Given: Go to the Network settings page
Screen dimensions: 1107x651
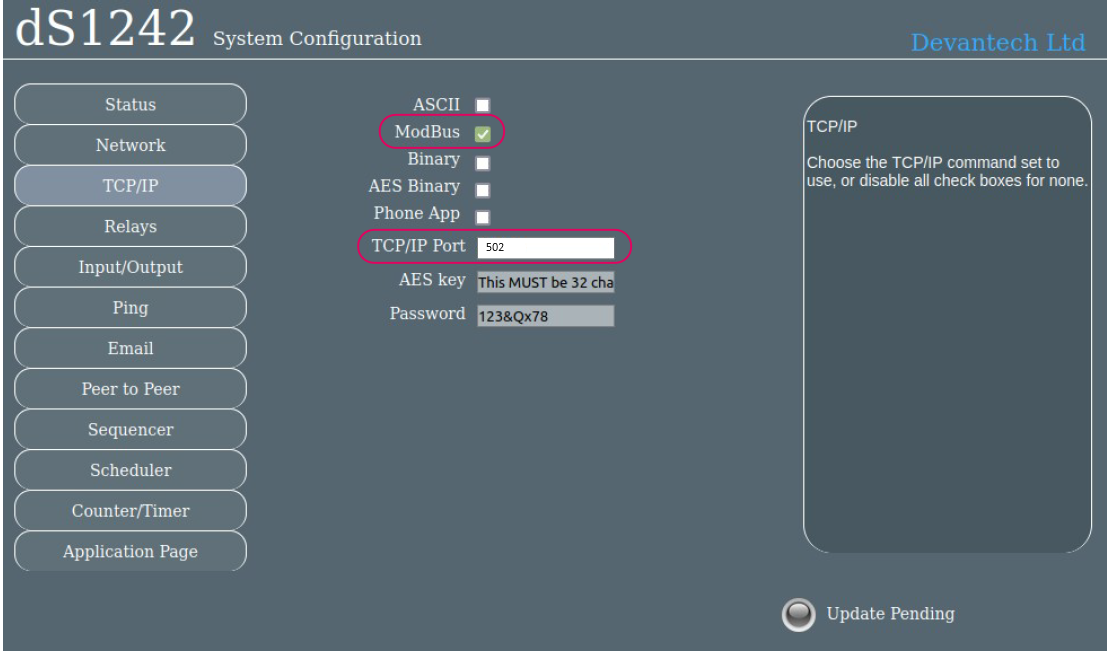Looking at the screenshot, I should click(x=130, y=145).
